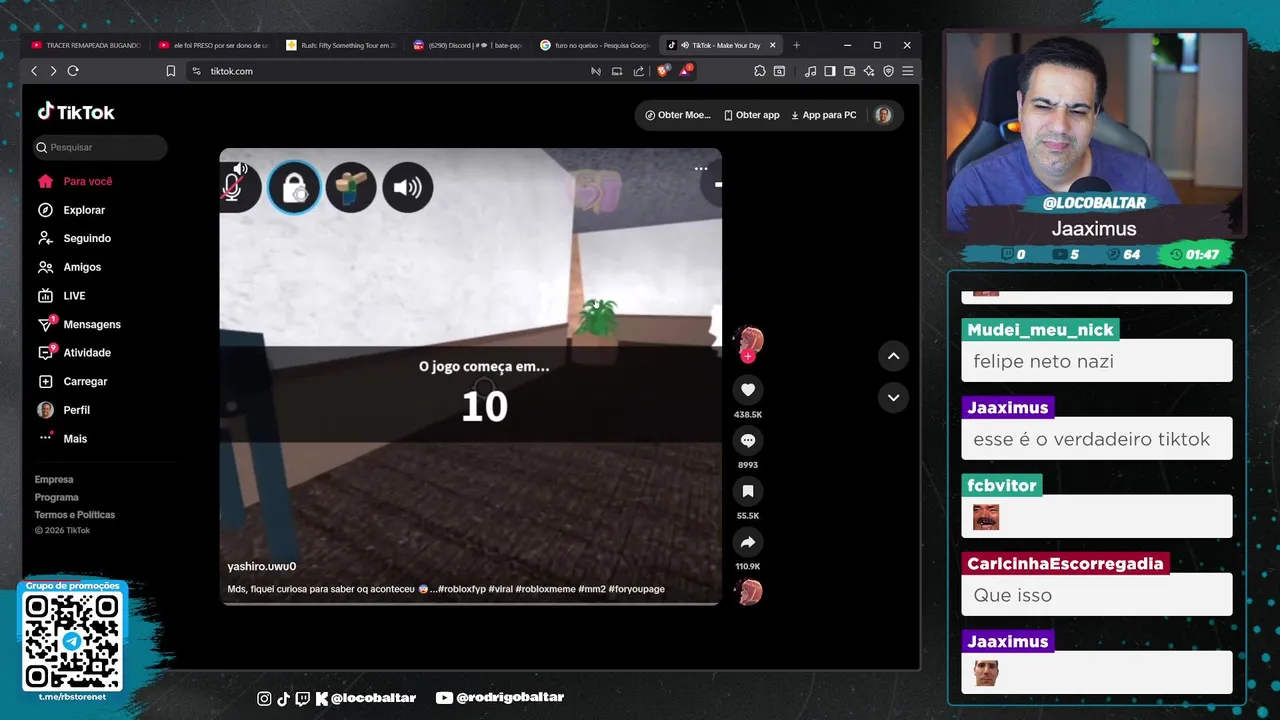The height and width of the screenshot is (720, 1280).
Task: Click the #robloxfyp hashtag
Action: (x=461, y=589)
